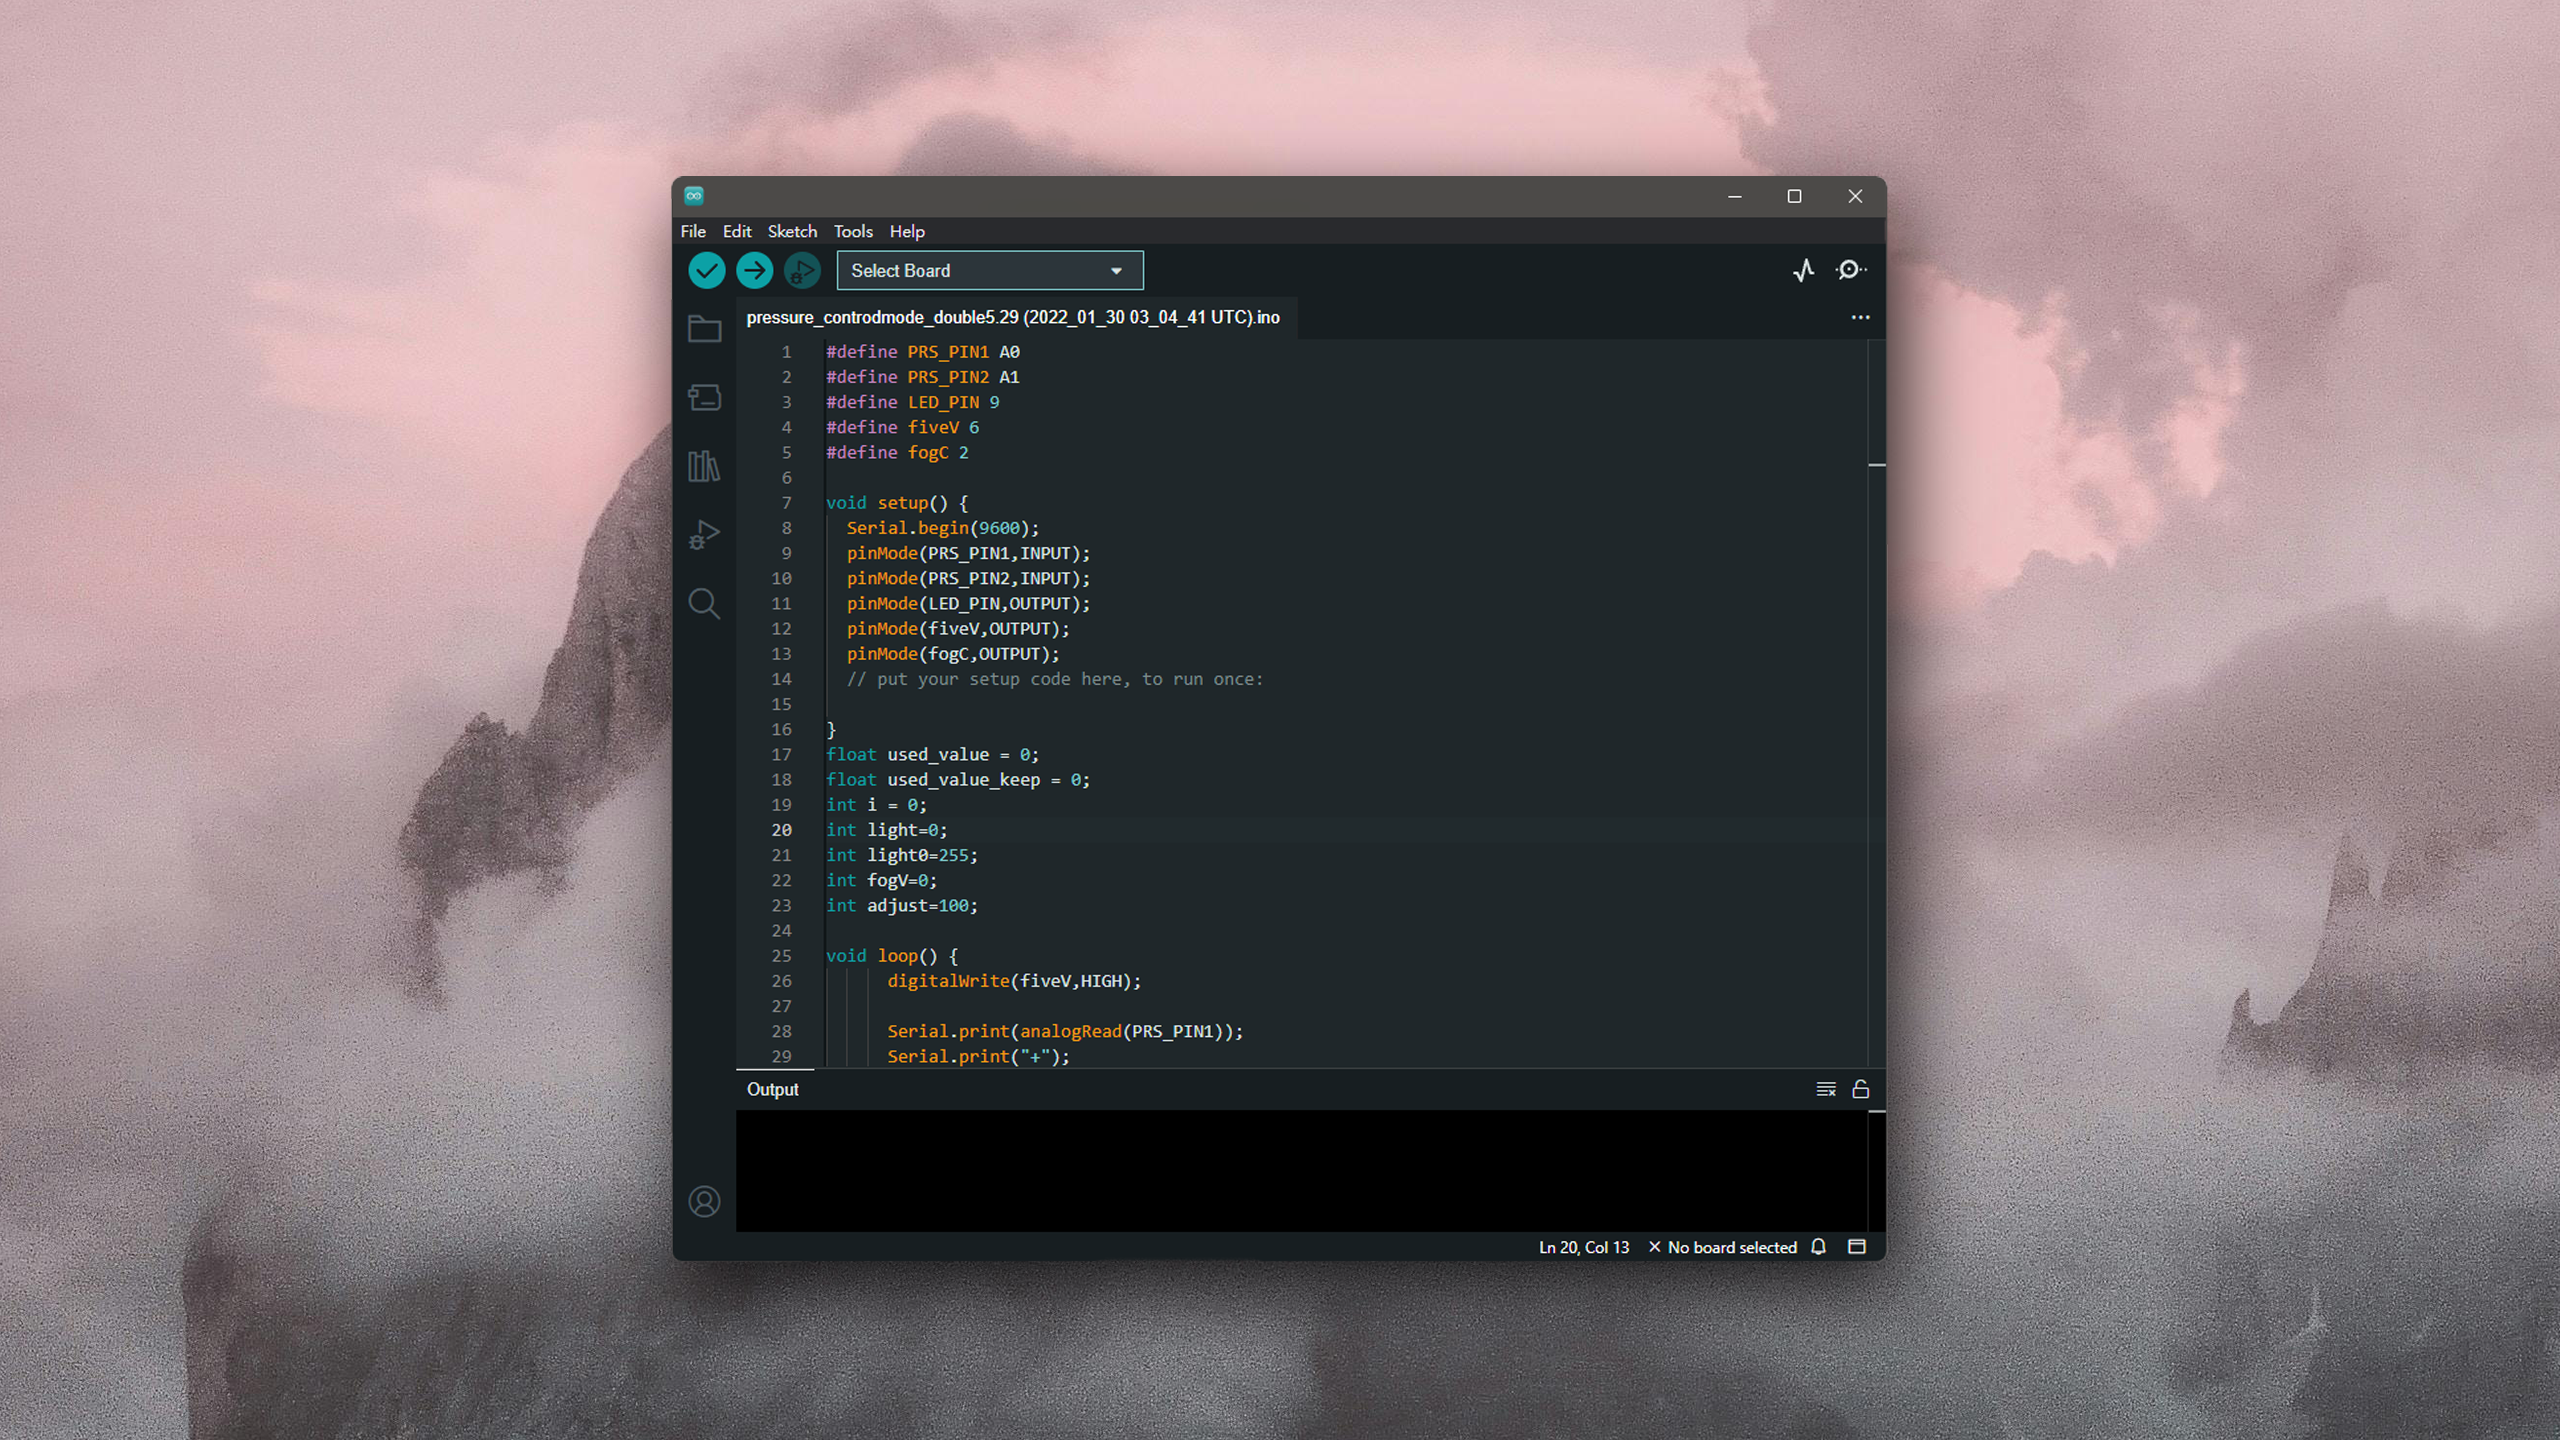Click the No board selected status text
2560x1440 pixels.
click(x=1731, y=1247)
